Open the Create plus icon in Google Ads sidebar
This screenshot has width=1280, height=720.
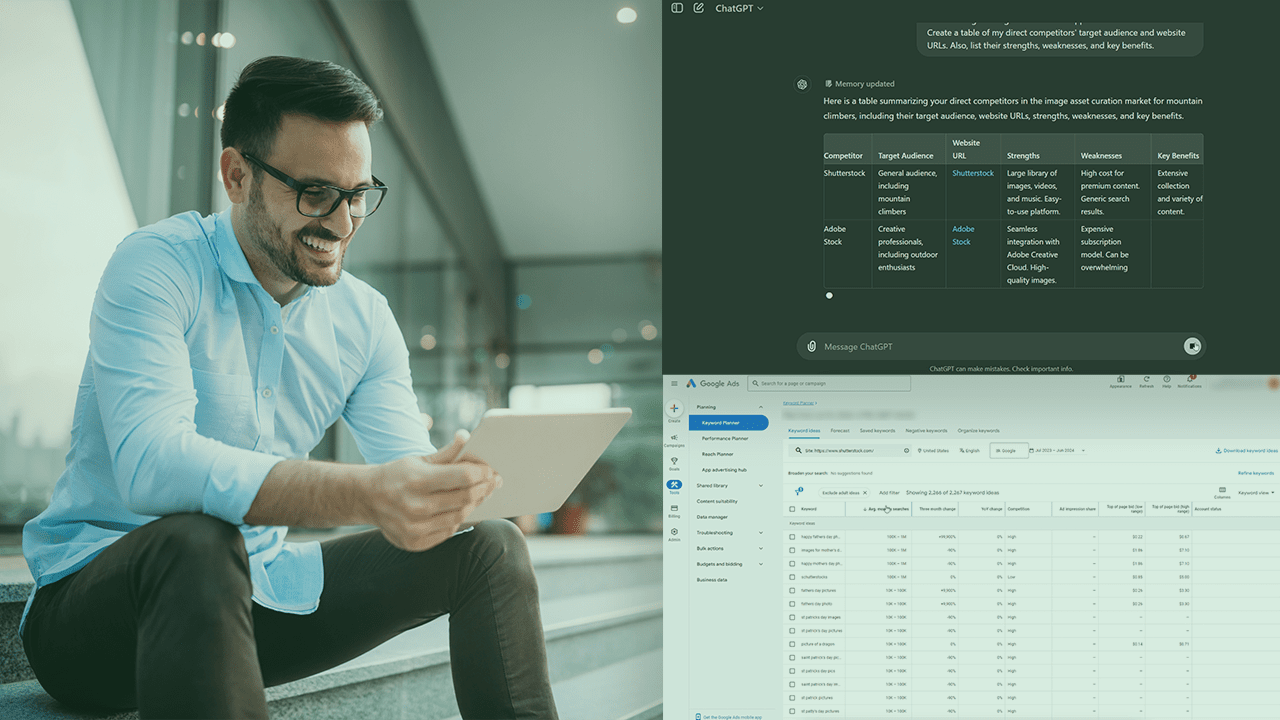click(674, 408)
